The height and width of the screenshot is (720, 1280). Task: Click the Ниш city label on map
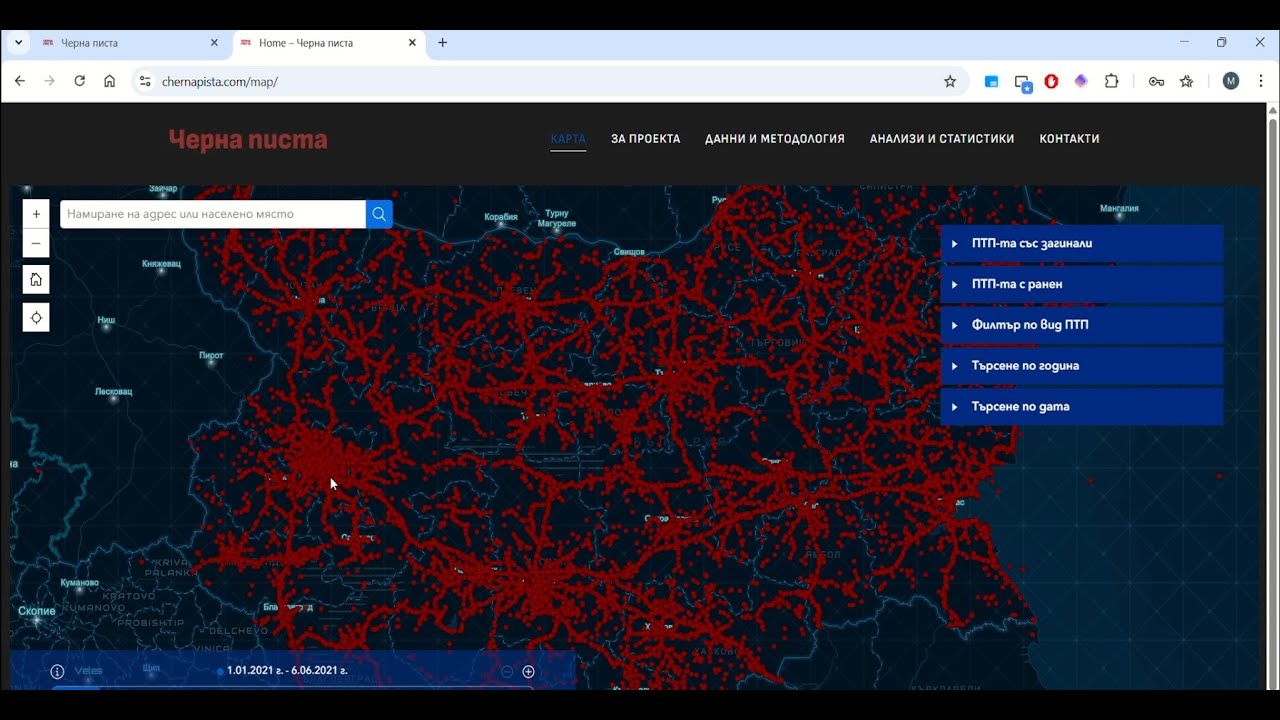(x=106, y=320)
